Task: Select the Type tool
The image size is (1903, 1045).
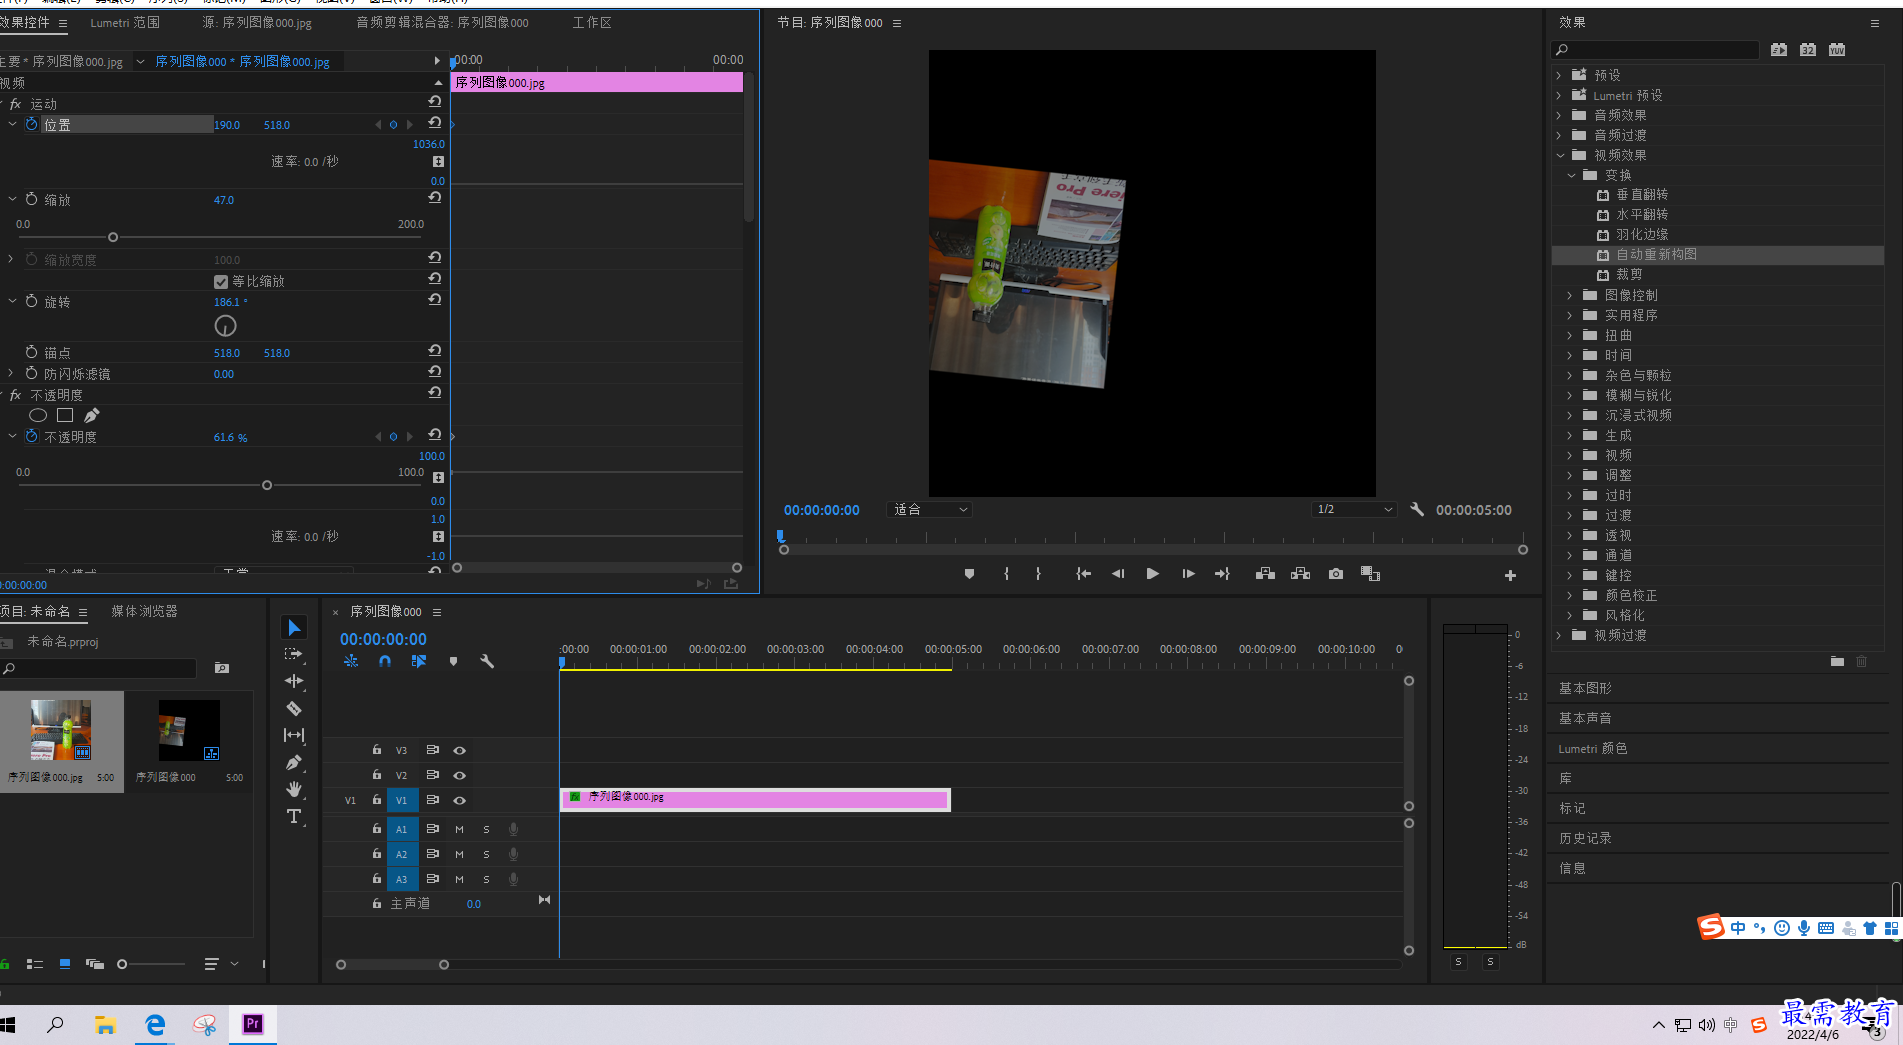Action: click(294, 816)
